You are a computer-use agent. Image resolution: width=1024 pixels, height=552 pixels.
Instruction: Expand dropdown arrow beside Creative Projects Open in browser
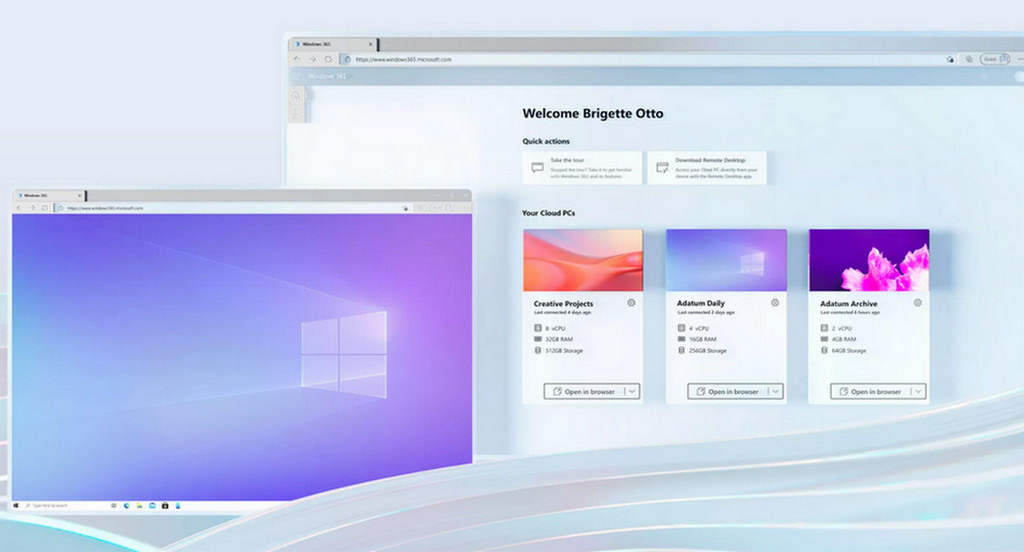click(632, 392)
